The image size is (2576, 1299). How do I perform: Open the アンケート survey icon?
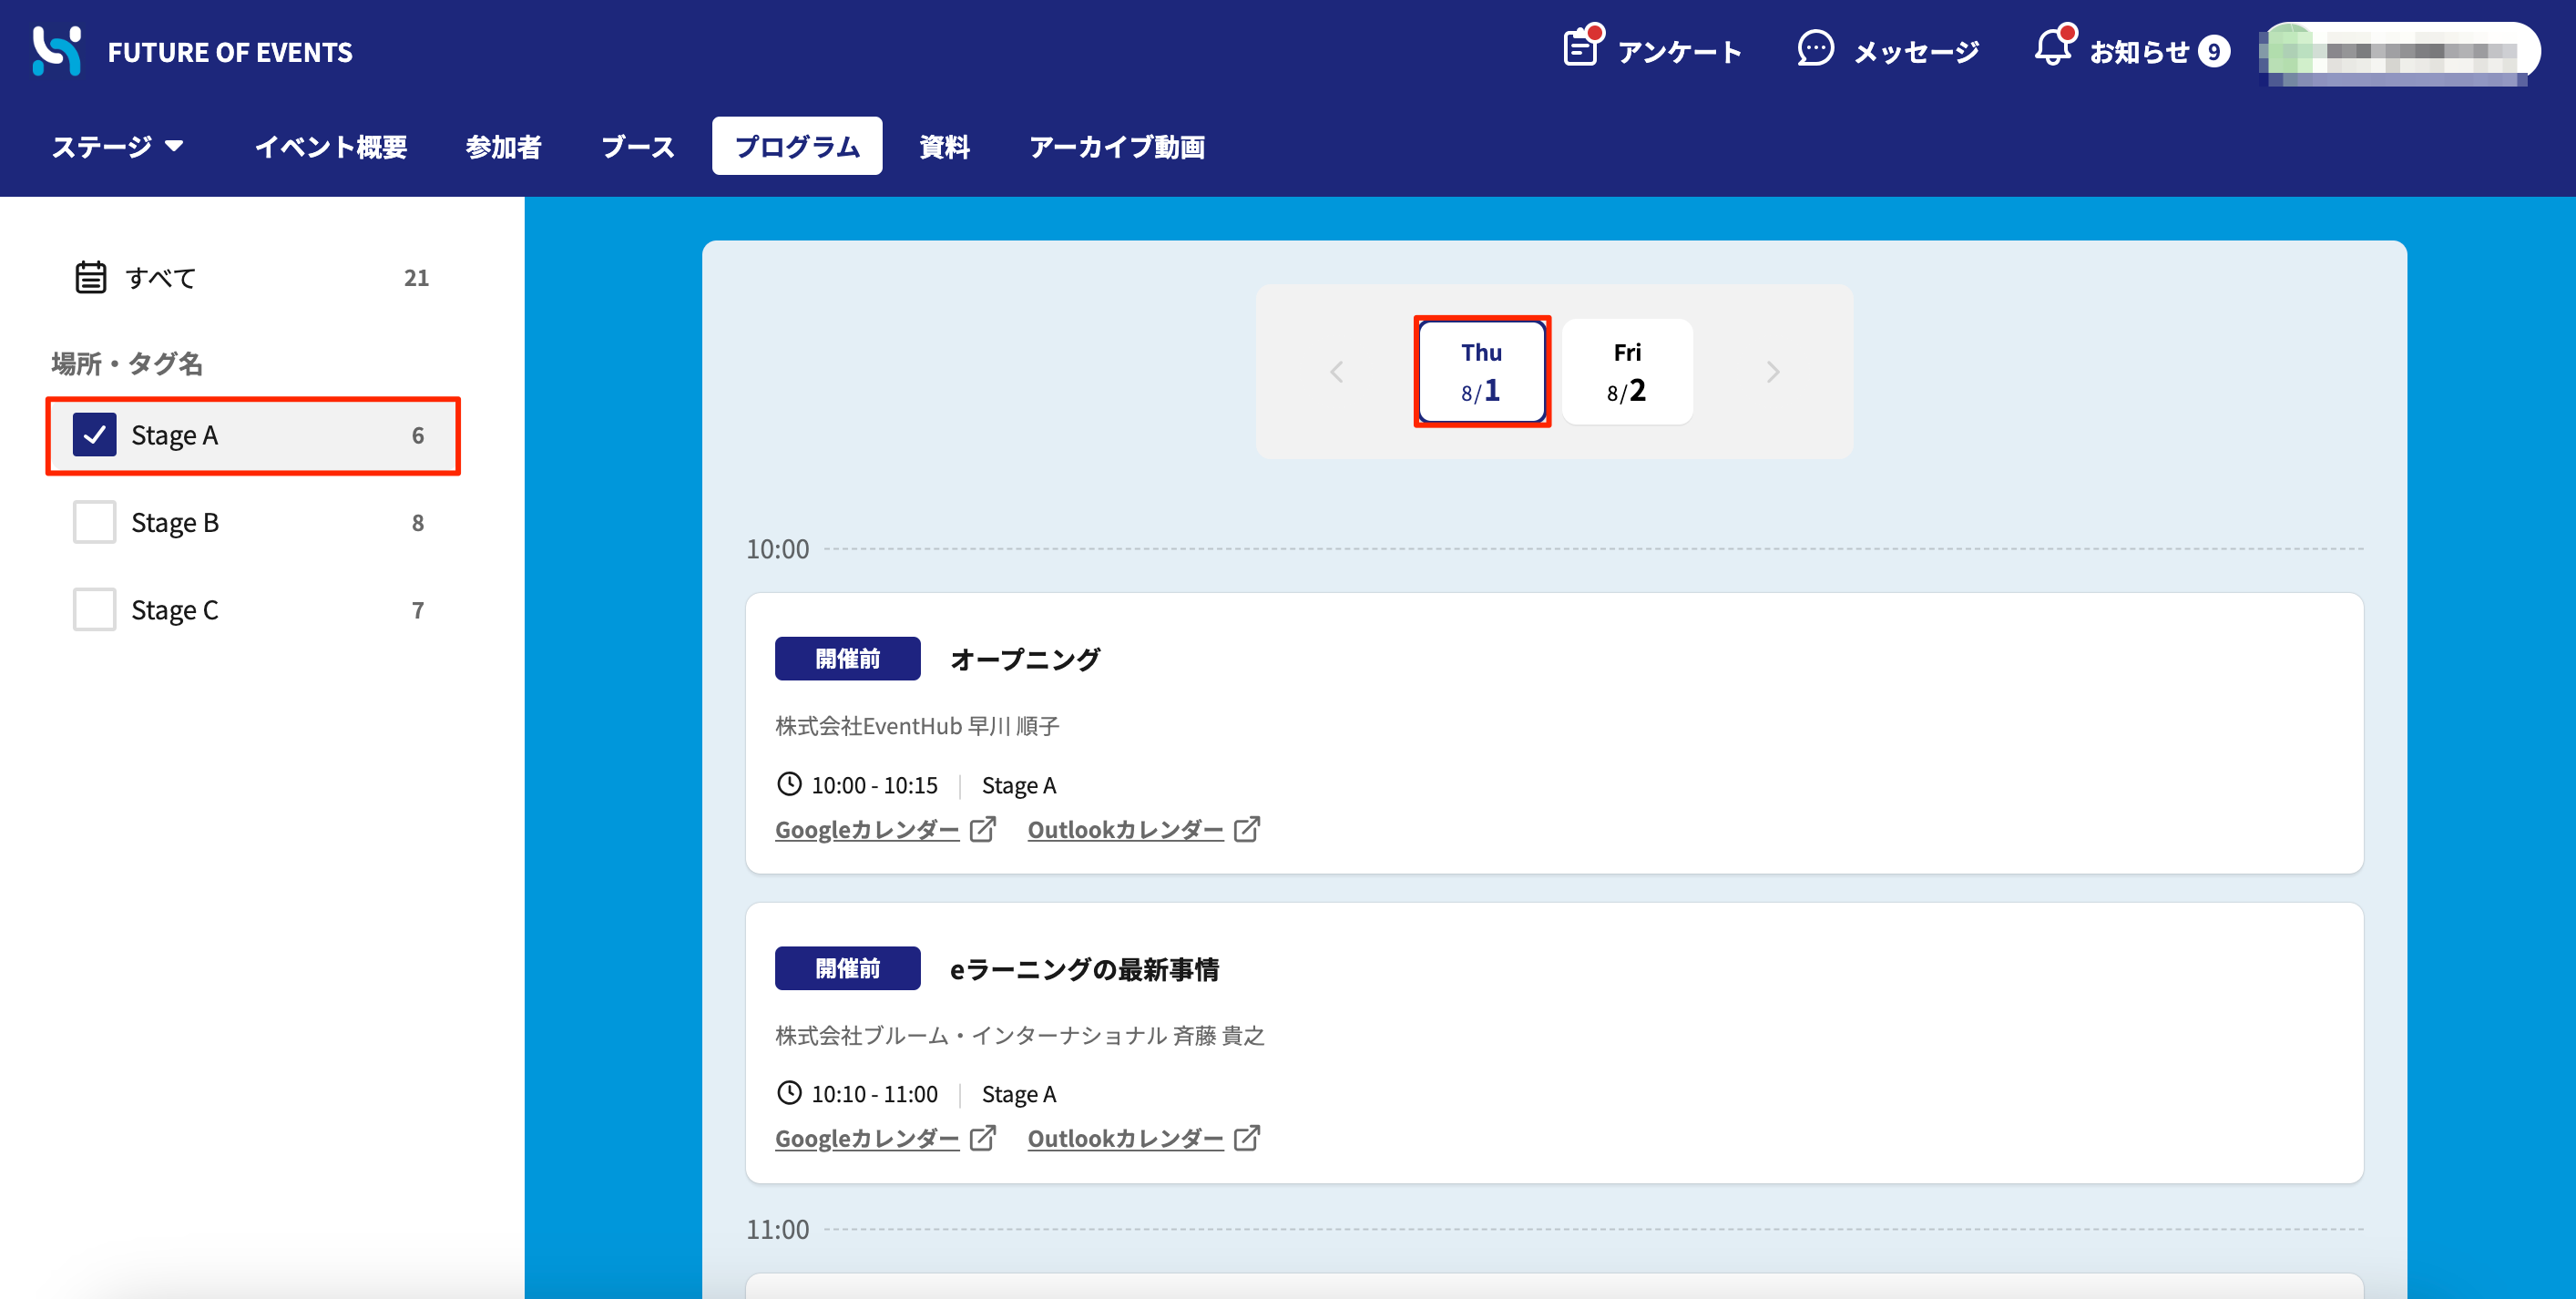(x=1582, y=47)
